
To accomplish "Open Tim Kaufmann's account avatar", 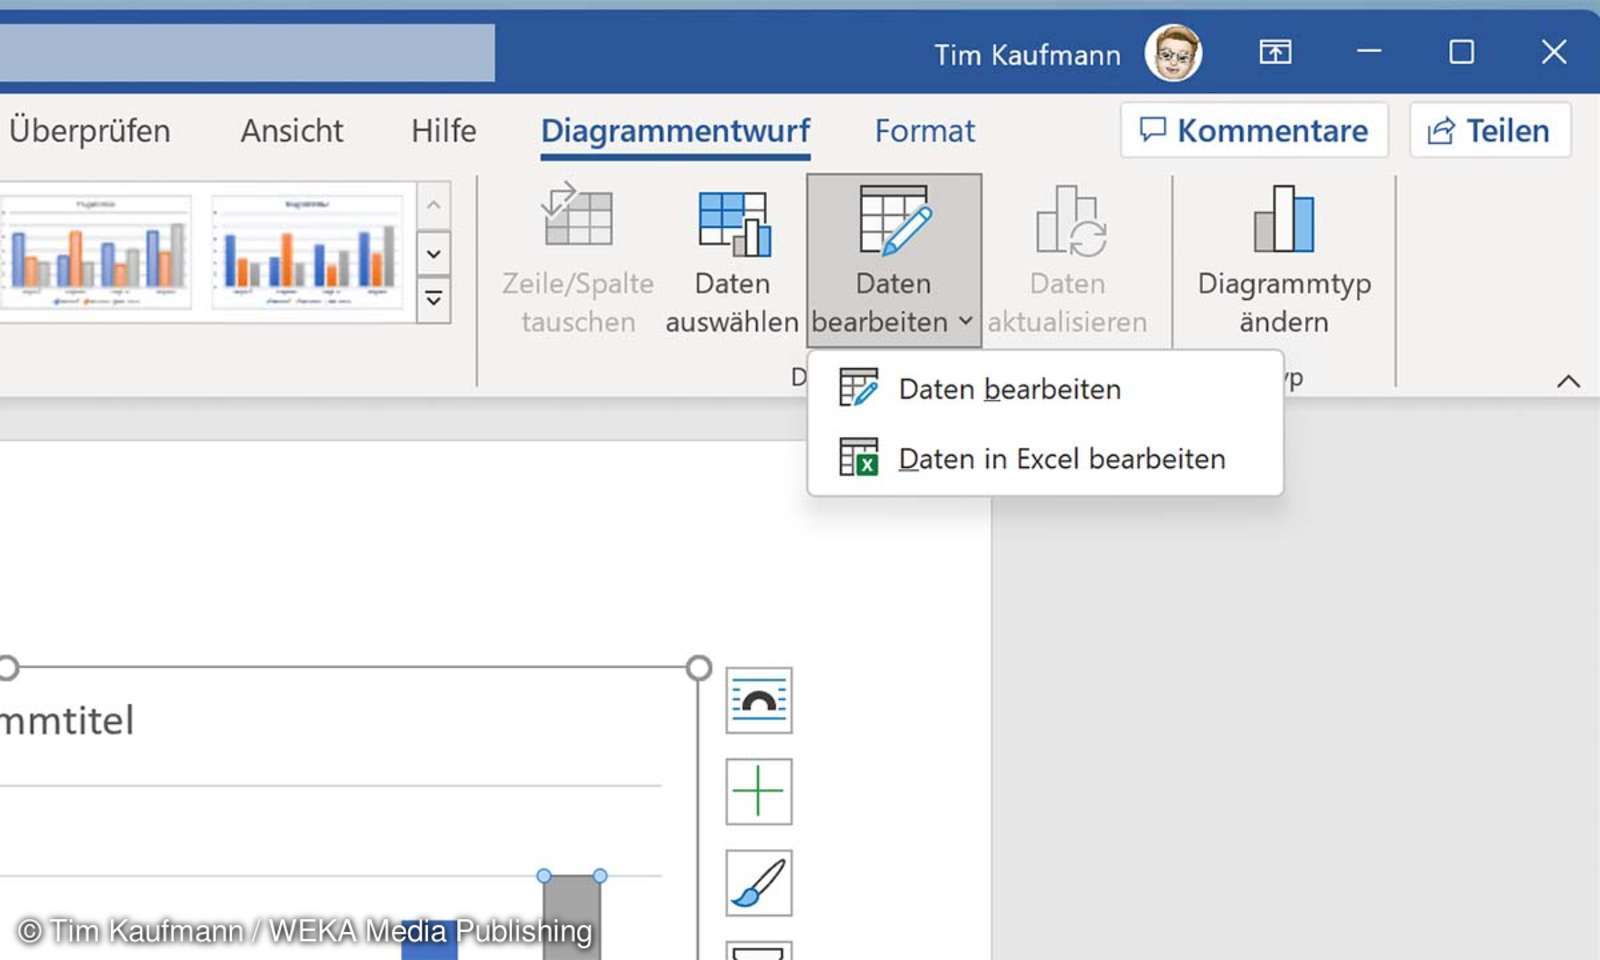I will pyautogui.click(x=1174, y=53).
